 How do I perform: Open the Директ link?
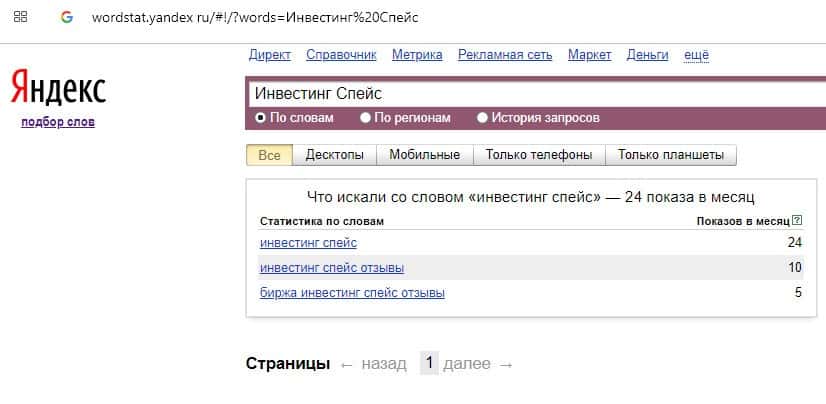click(270, 55)
